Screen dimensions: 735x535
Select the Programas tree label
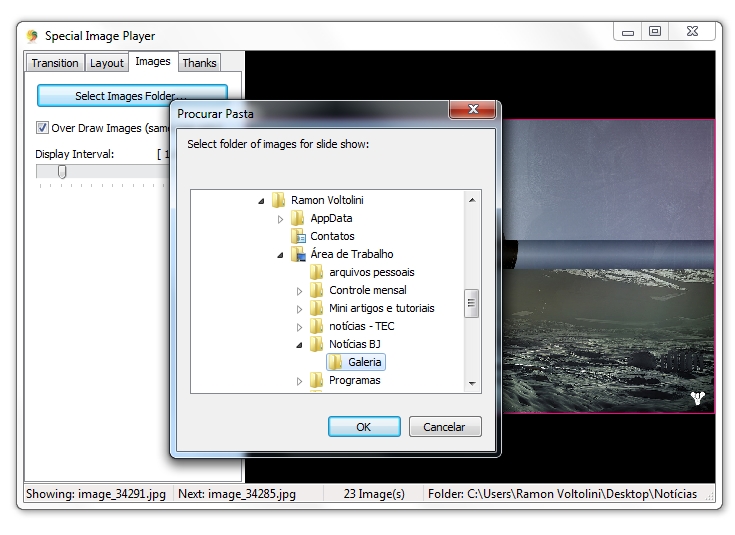point(354,380)
